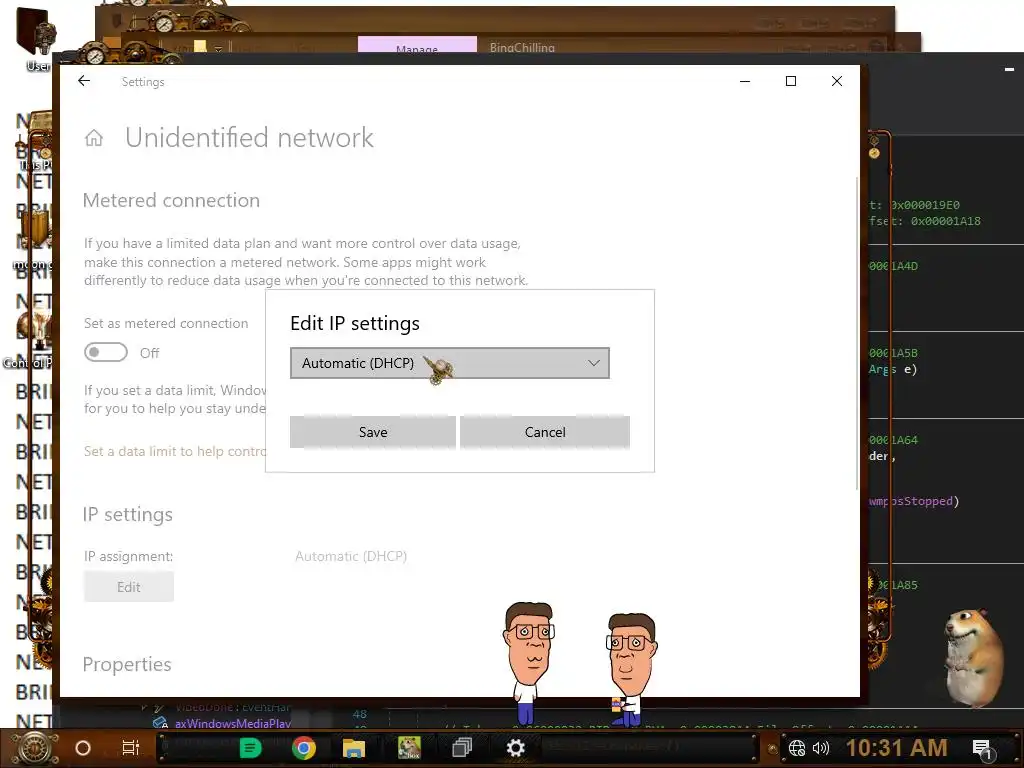Minimize the Settings window
1024x768 pixels.
point(745,81)
